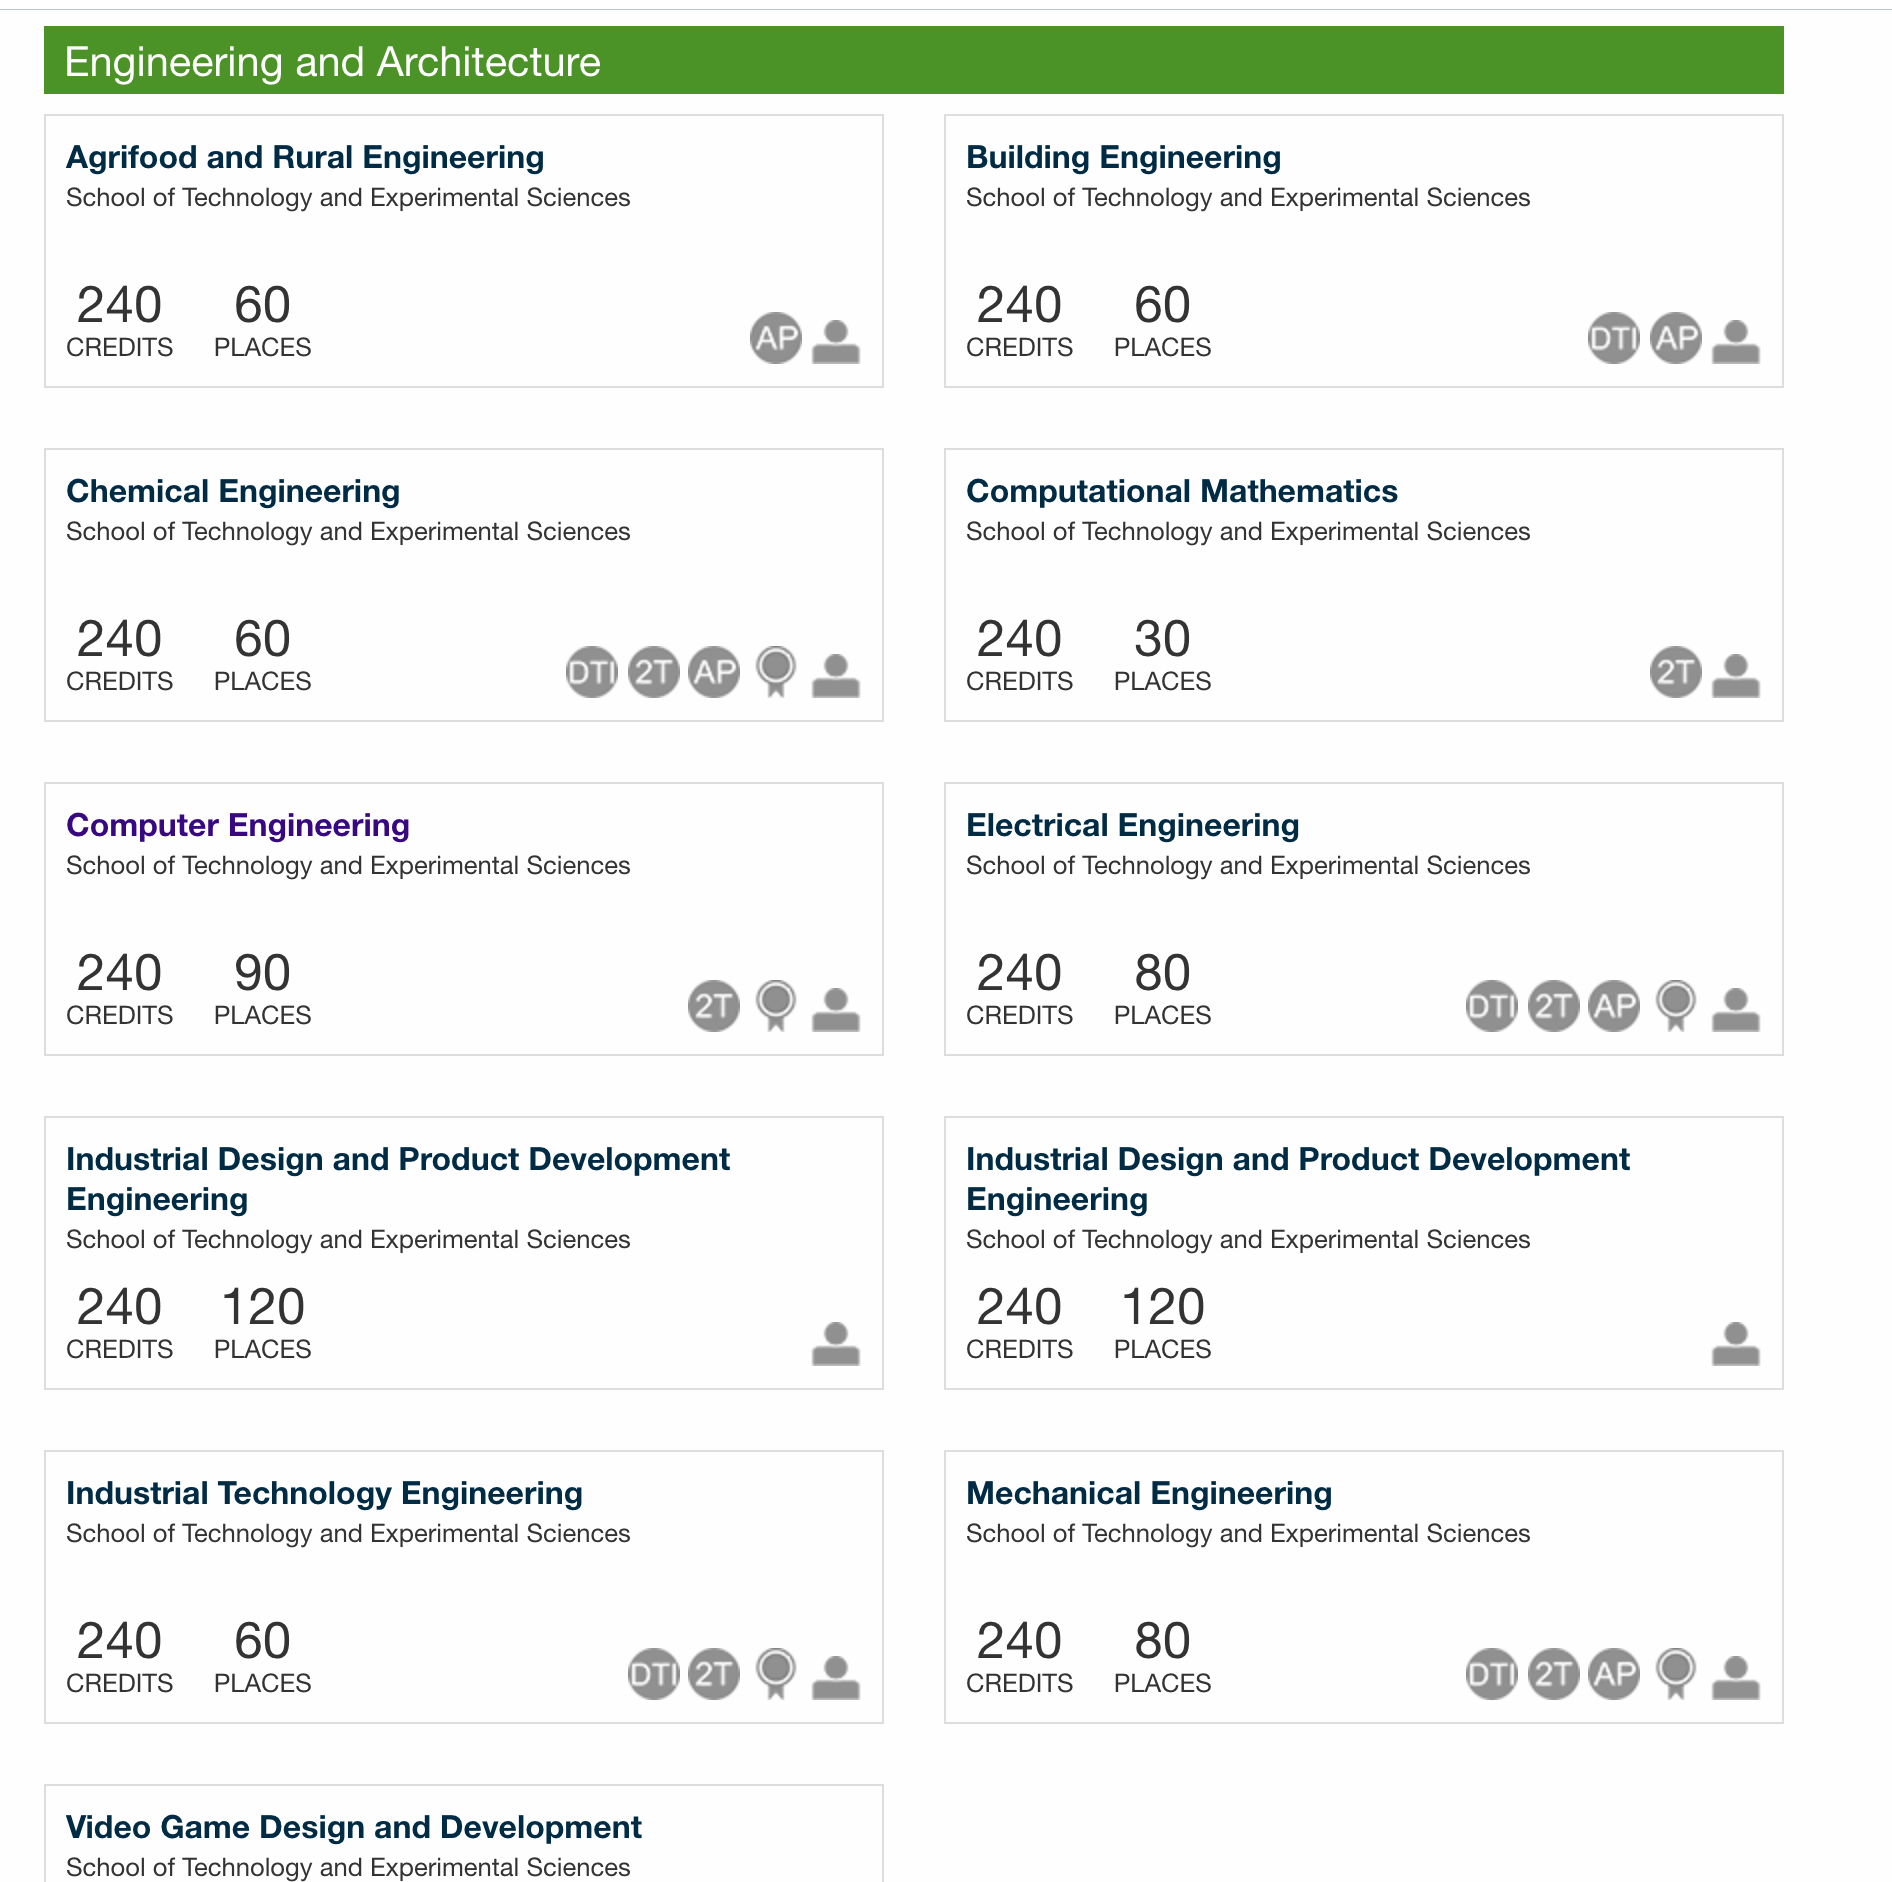This screenshot has height=1882, width=1892.
Task: Open the Industrial Technology Engineering degree link
Action: click(x=324, y=1493)
